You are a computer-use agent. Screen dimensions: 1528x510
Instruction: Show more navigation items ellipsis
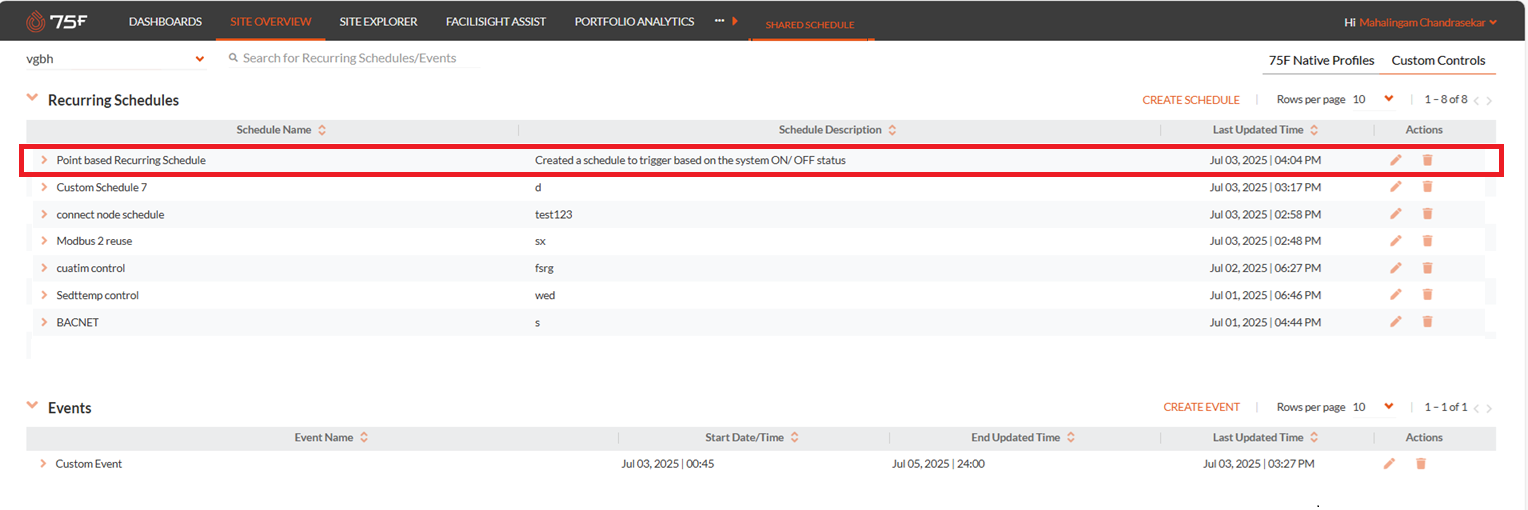tap(719, 20)
